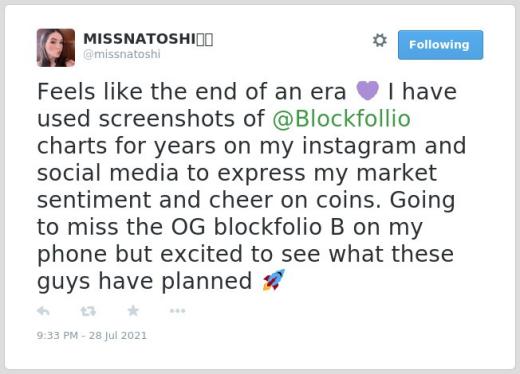Click the purple heart emoji

click(x=367, y=91)
